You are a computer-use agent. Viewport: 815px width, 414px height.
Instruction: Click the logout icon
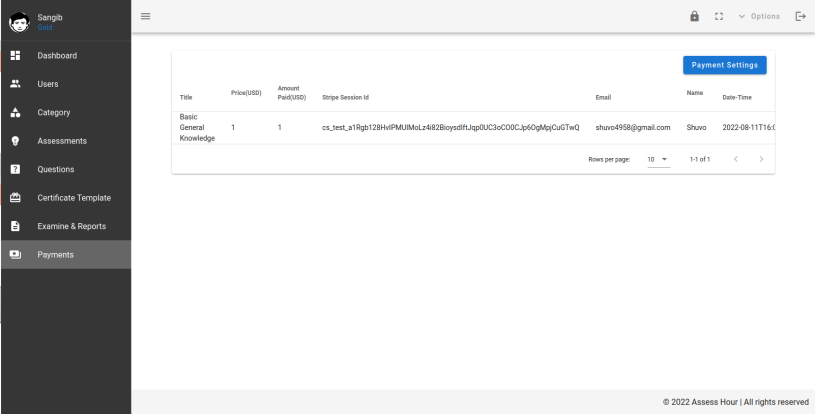coord(799,16)
